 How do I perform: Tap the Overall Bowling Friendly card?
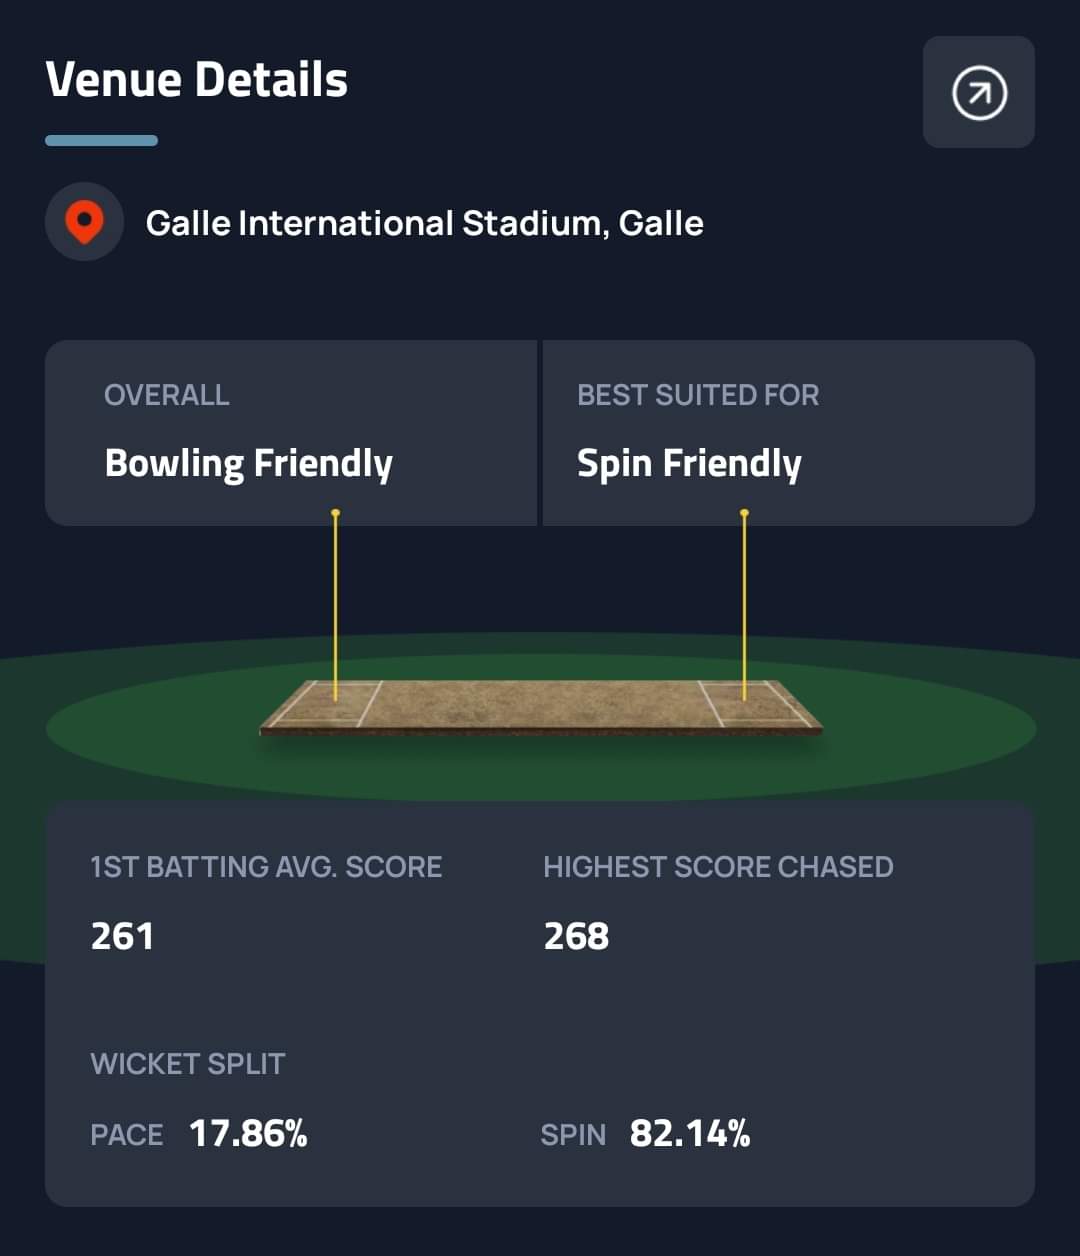[x=290, y=432]
